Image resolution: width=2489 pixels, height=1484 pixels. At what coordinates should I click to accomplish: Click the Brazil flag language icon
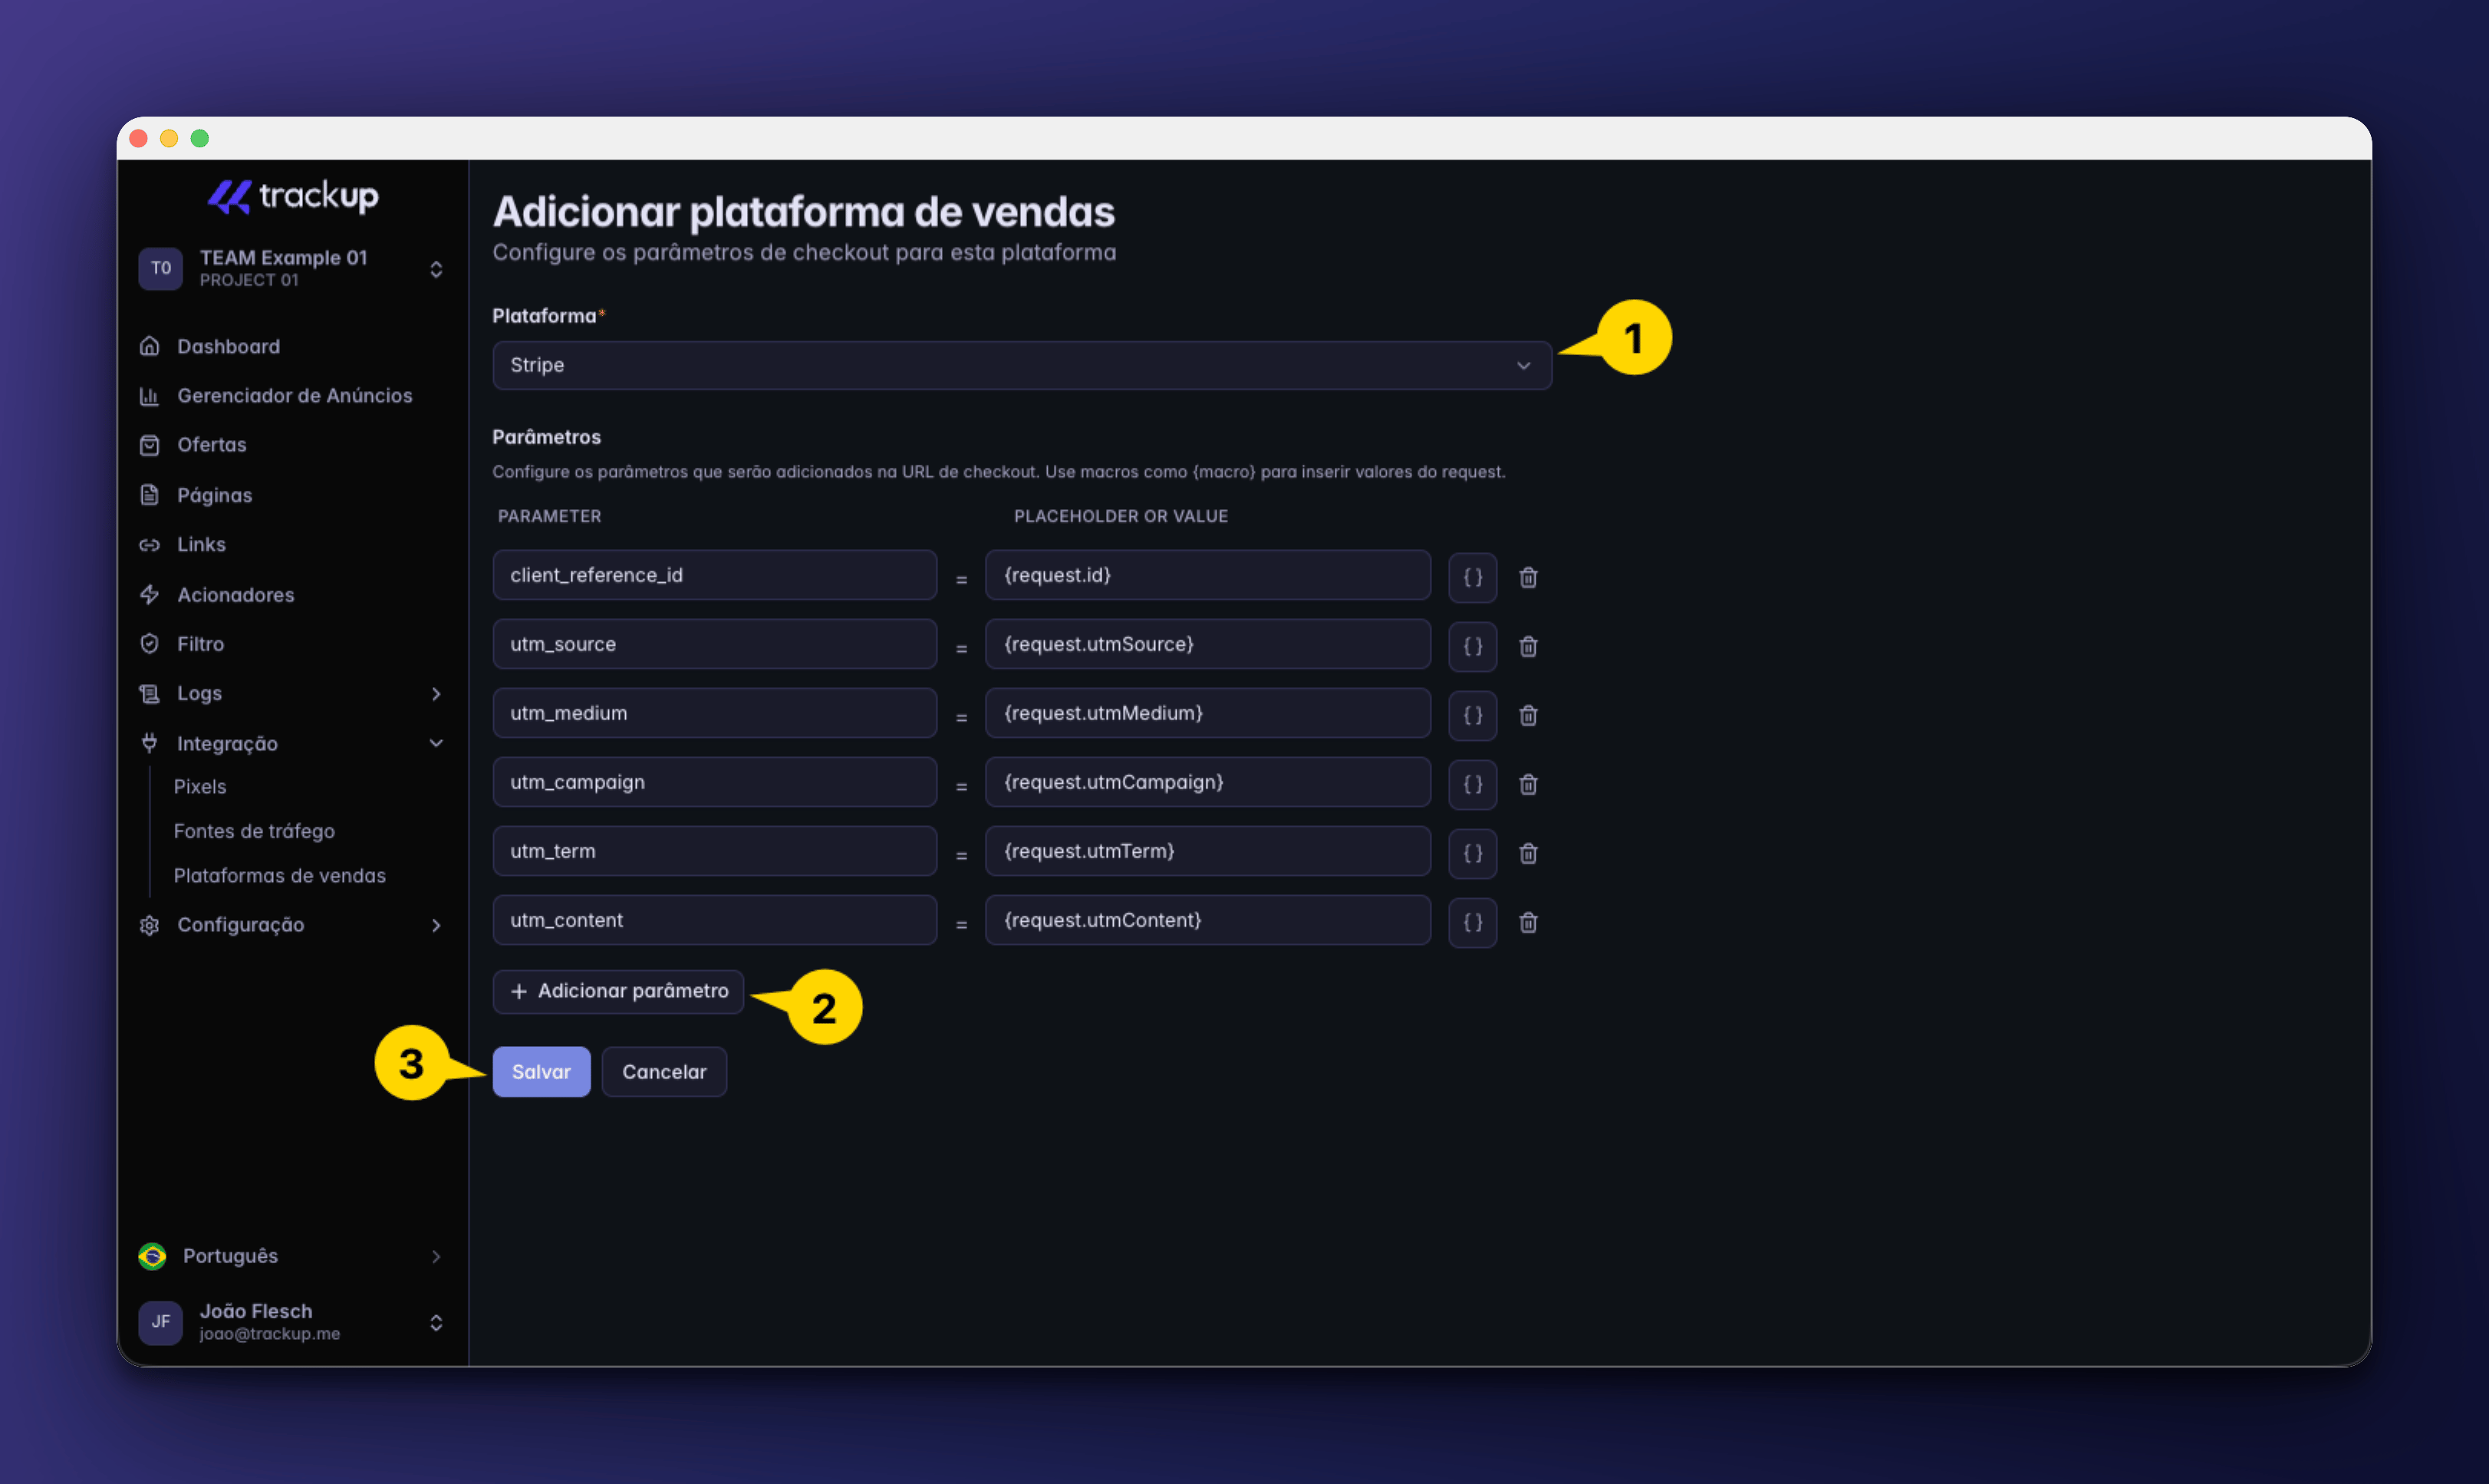152,1256
